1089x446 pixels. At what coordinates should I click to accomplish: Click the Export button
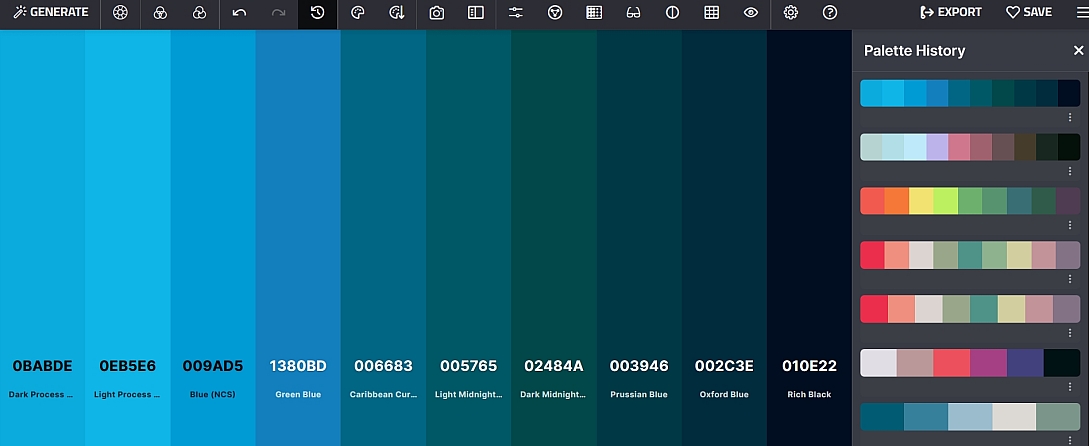tap(951, 13)
